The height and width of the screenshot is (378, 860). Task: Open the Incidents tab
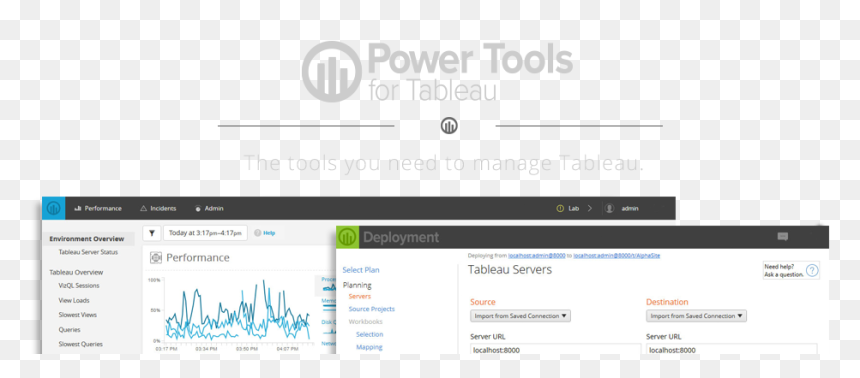[159, 208]
